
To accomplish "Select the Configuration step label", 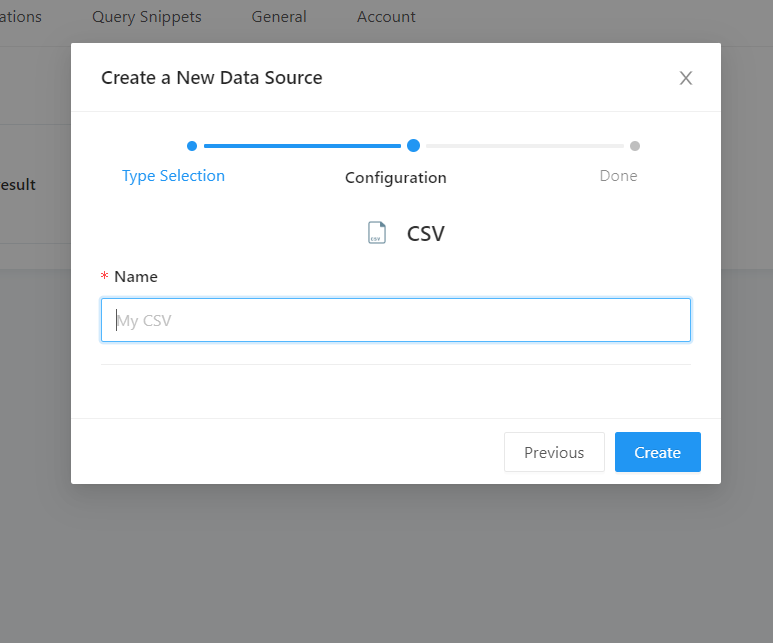I will point(396,178).
